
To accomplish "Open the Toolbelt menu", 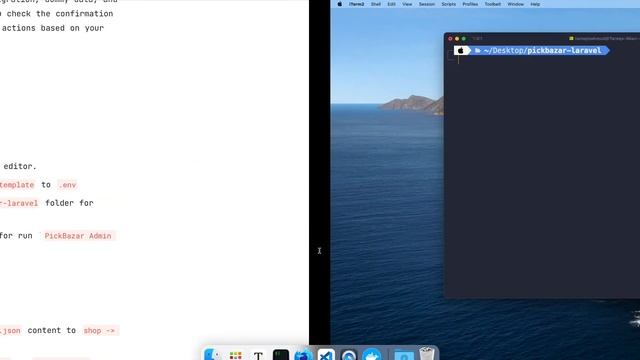I will click(493, 4).
